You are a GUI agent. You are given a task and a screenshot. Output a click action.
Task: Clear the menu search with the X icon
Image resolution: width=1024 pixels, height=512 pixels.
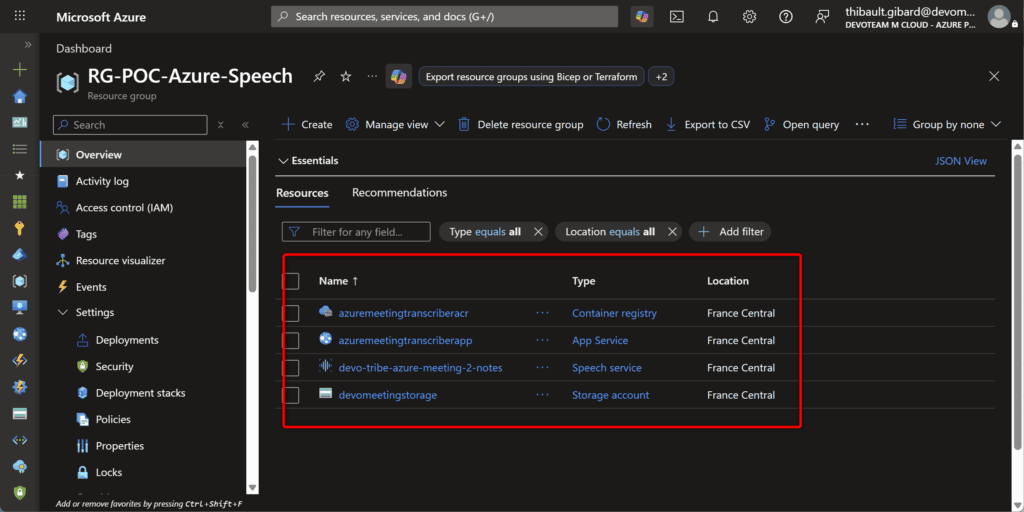click(221, 125)
